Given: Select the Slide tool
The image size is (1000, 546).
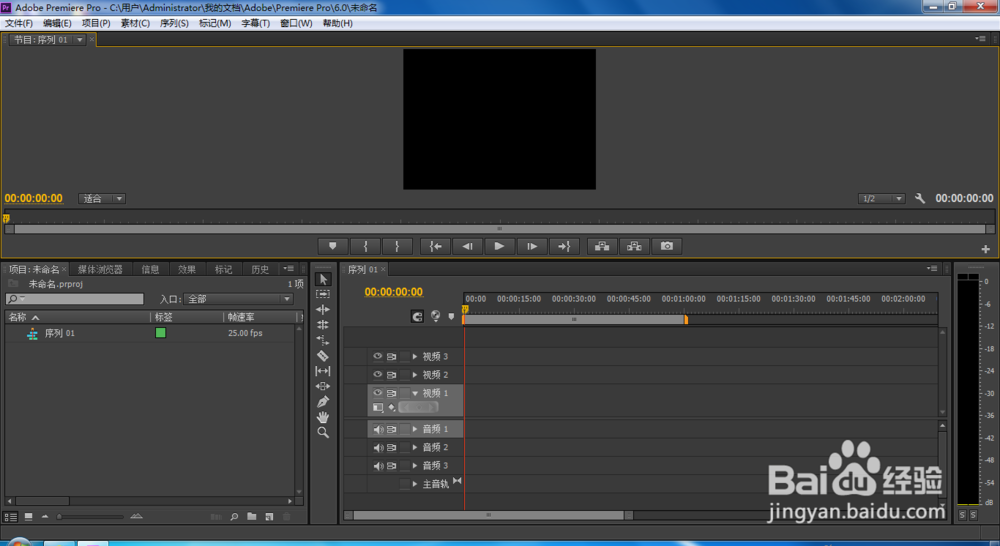Looking at the screenshot, I should [x=323, y=386].
